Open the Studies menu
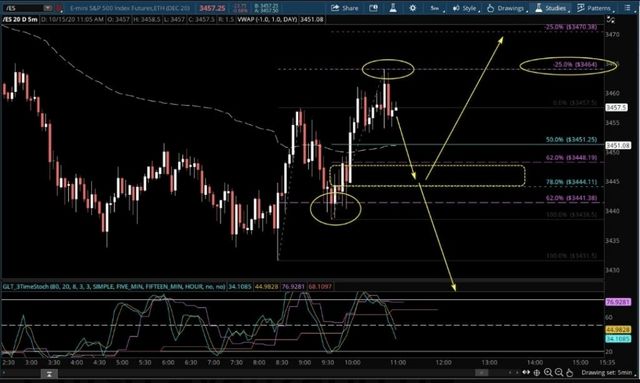This screenshot has height=383, width=640. 551,8
